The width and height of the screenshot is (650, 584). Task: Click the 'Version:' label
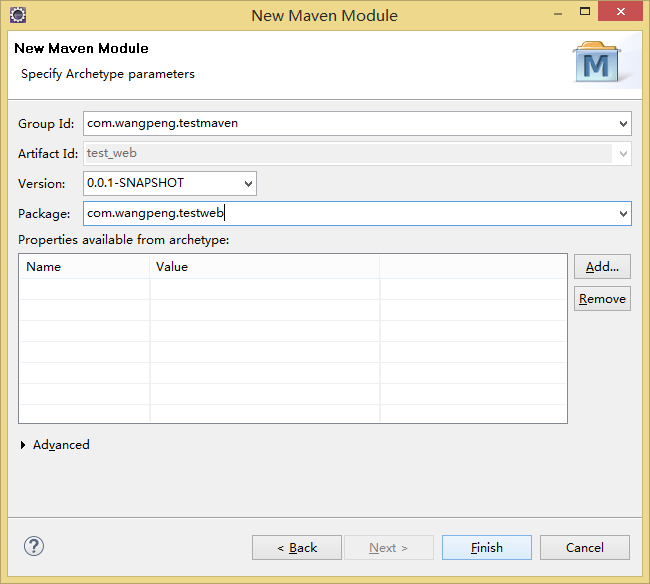click(x=41, y=184)
